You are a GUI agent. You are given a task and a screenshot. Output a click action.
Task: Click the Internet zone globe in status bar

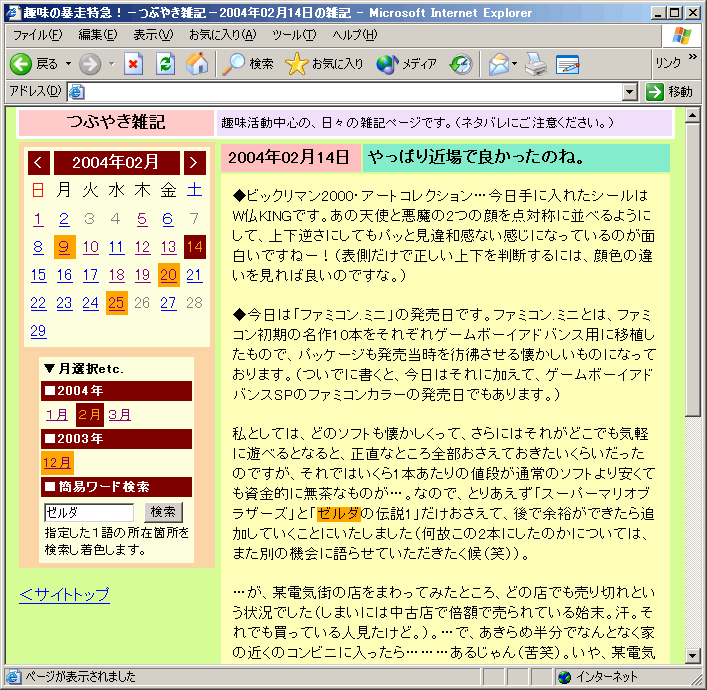[x=564, y=676]
